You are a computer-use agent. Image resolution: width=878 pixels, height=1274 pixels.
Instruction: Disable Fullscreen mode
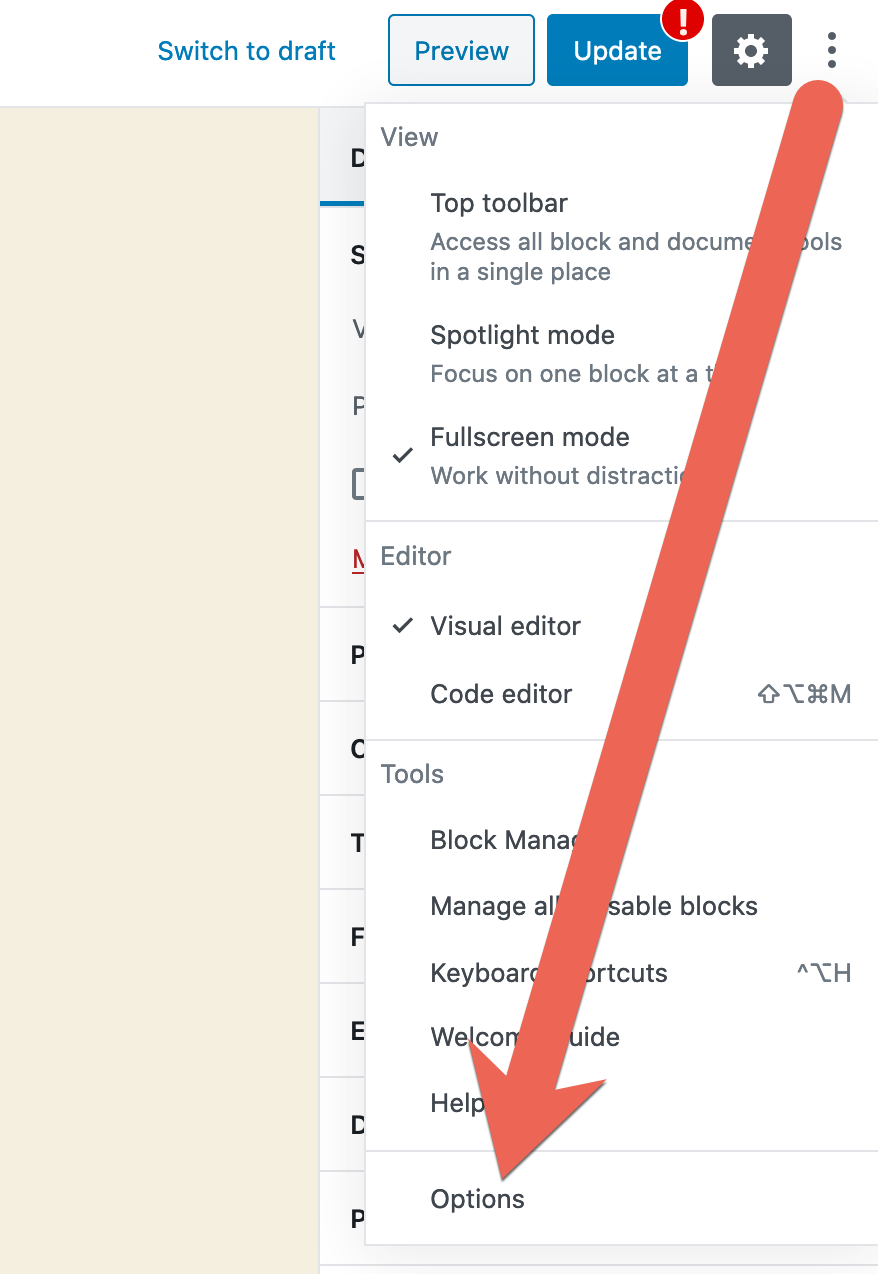(x=529, y=437)
